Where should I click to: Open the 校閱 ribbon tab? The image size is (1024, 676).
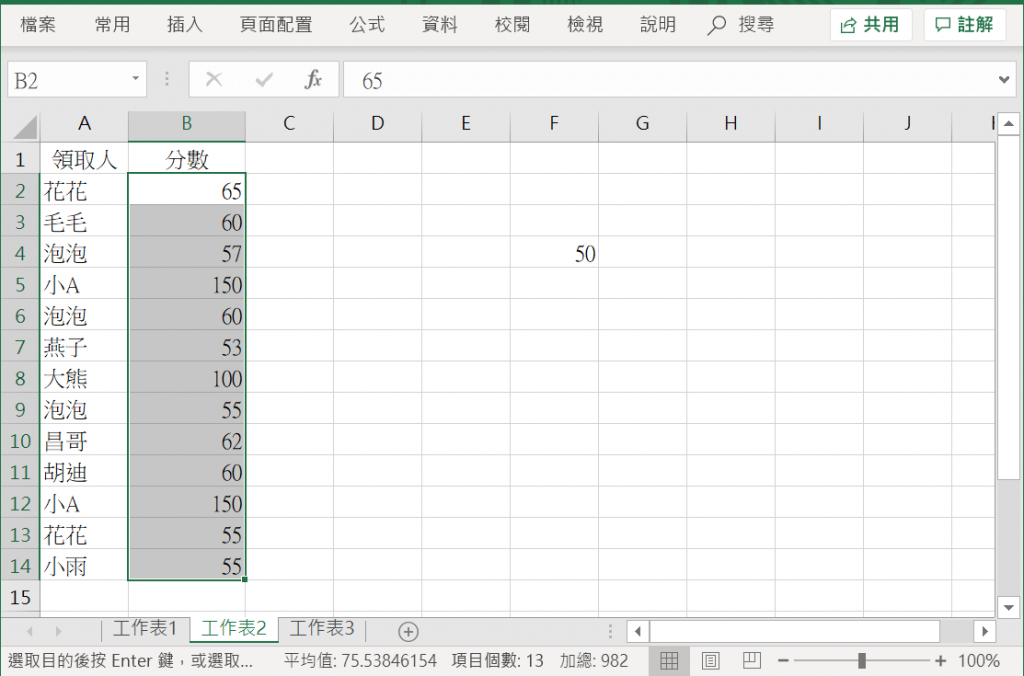tap(512, 25)
